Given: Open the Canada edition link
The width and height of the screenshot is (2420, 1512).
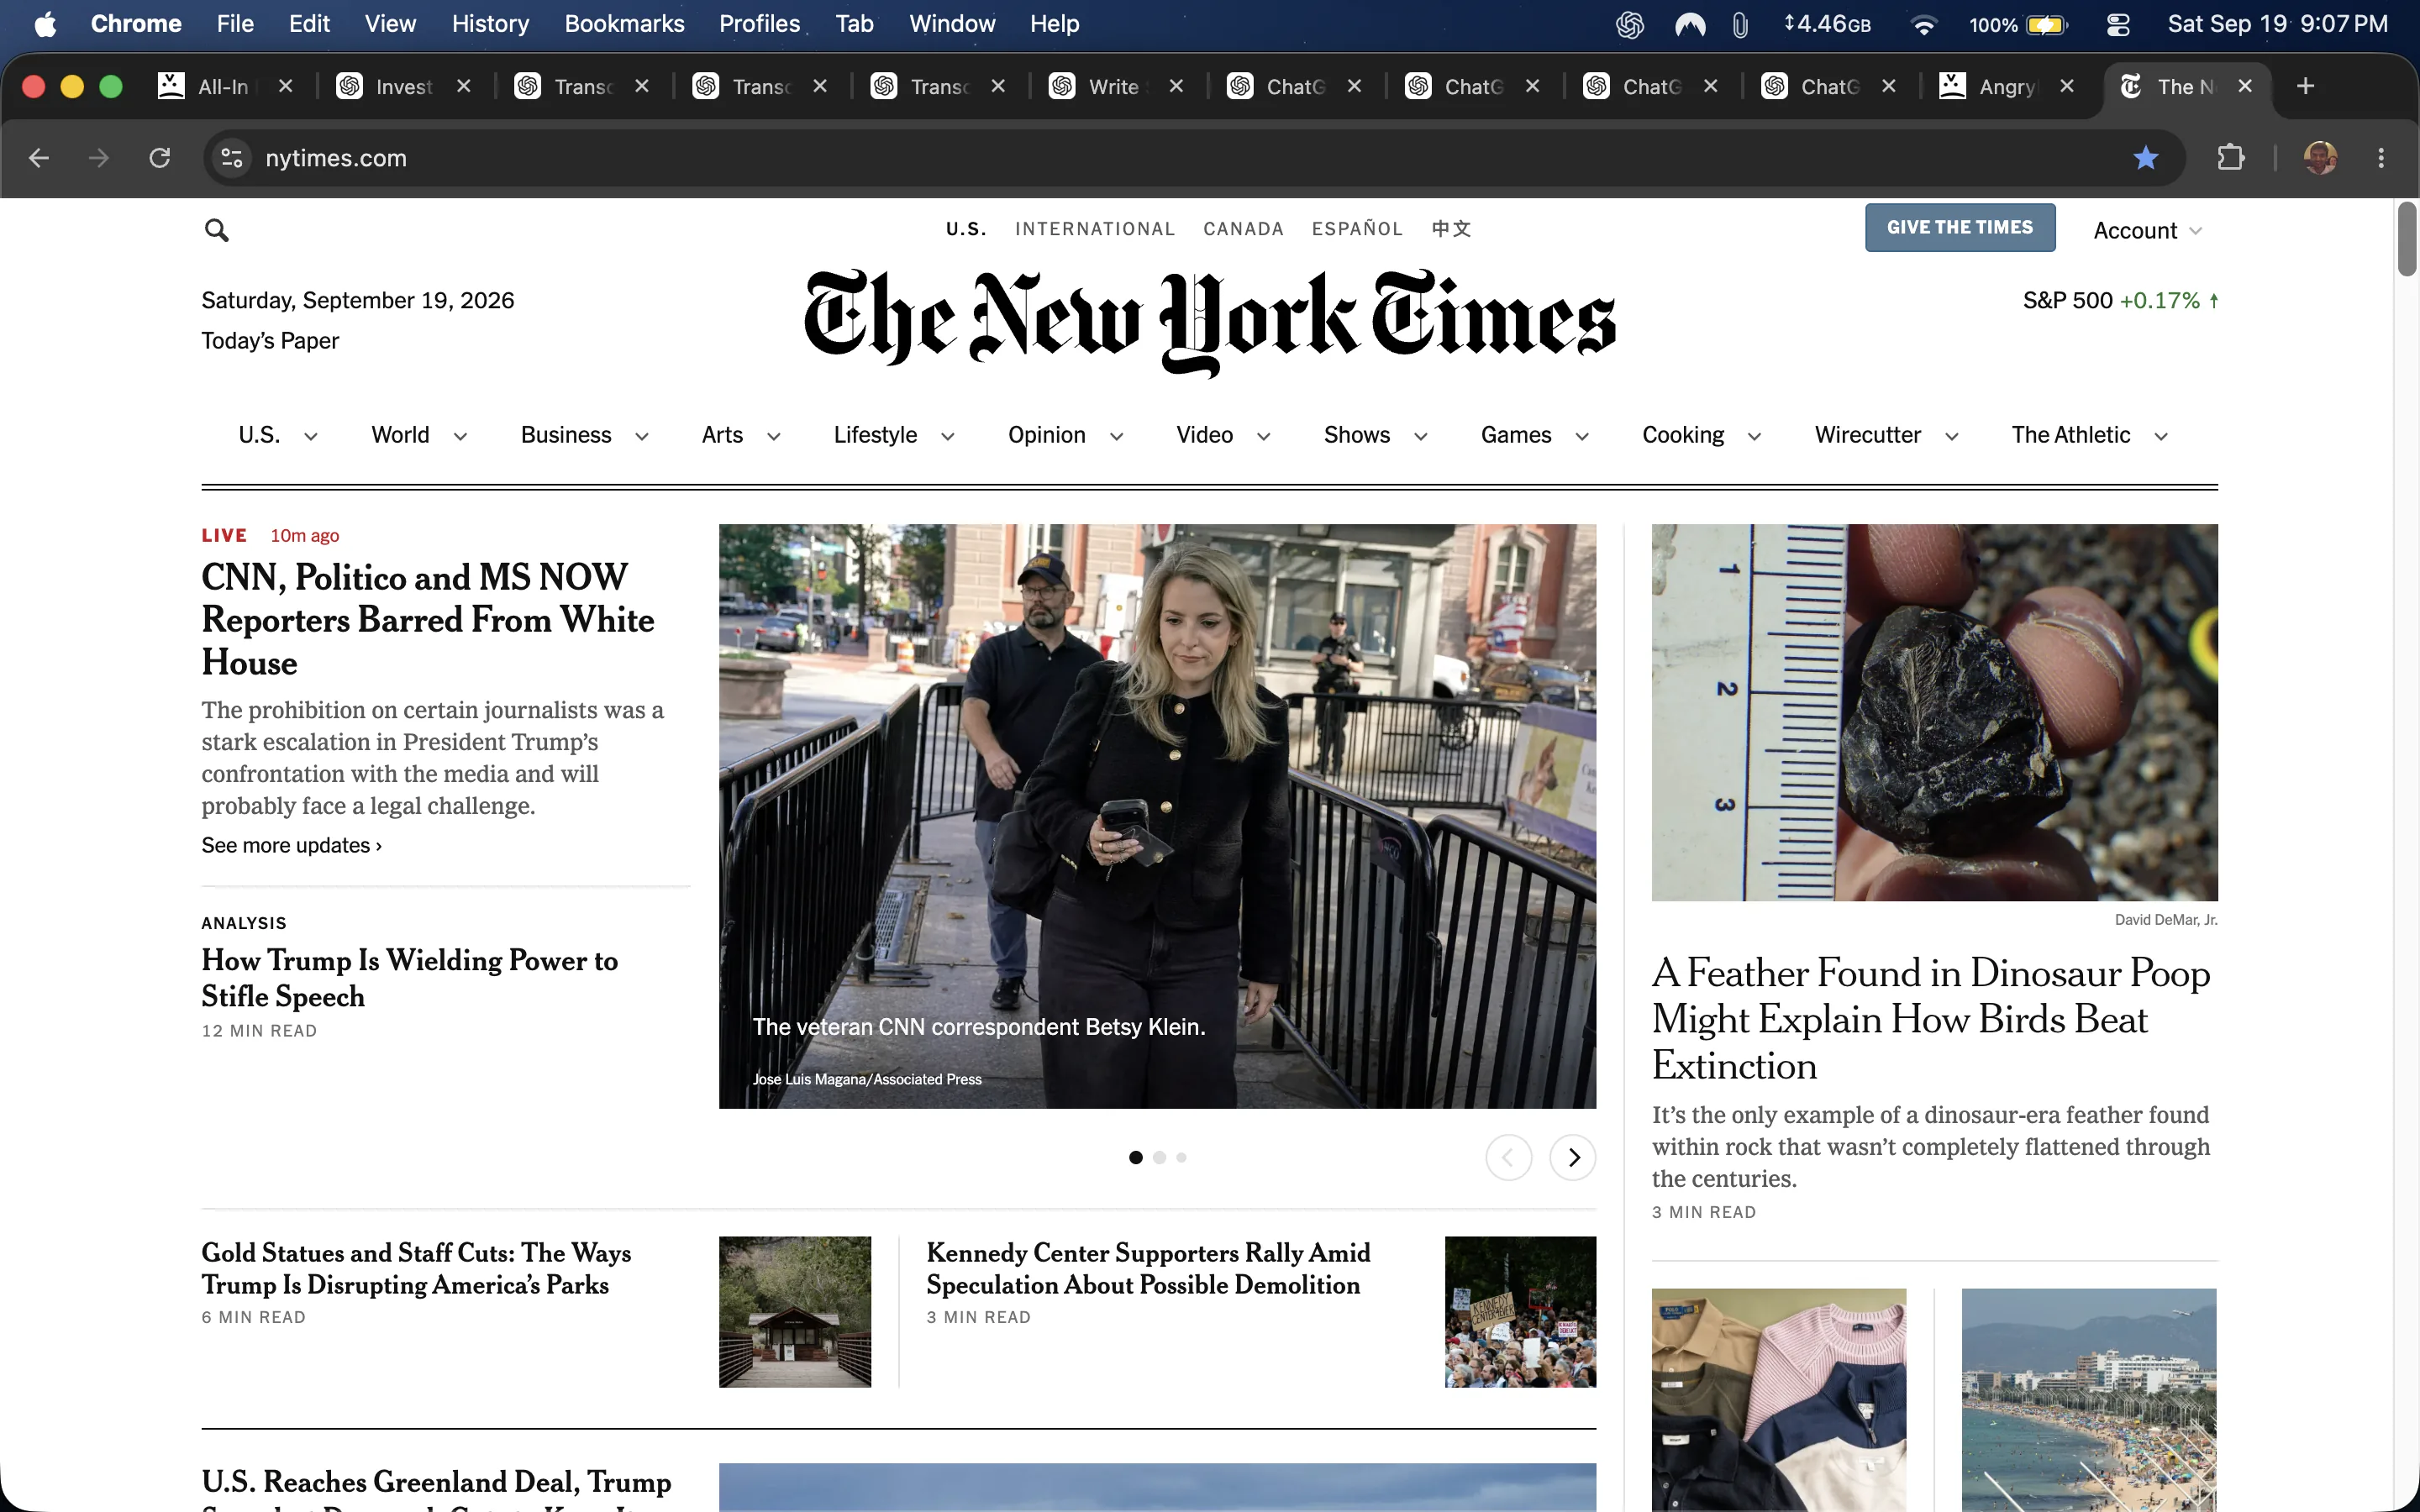Looking at the screenshot, I should (1243, 229).
